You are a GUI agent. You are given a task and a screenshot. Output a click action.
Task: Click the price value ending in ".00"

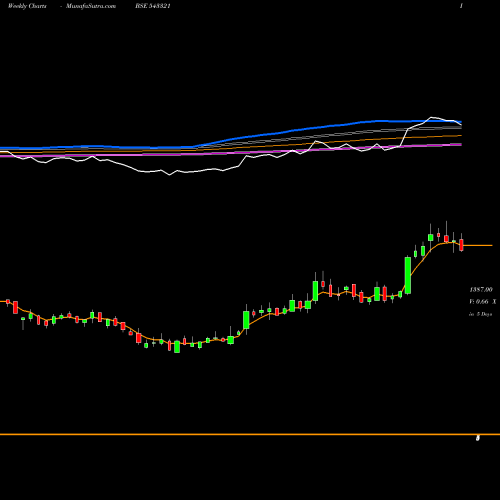coord(481,289)
